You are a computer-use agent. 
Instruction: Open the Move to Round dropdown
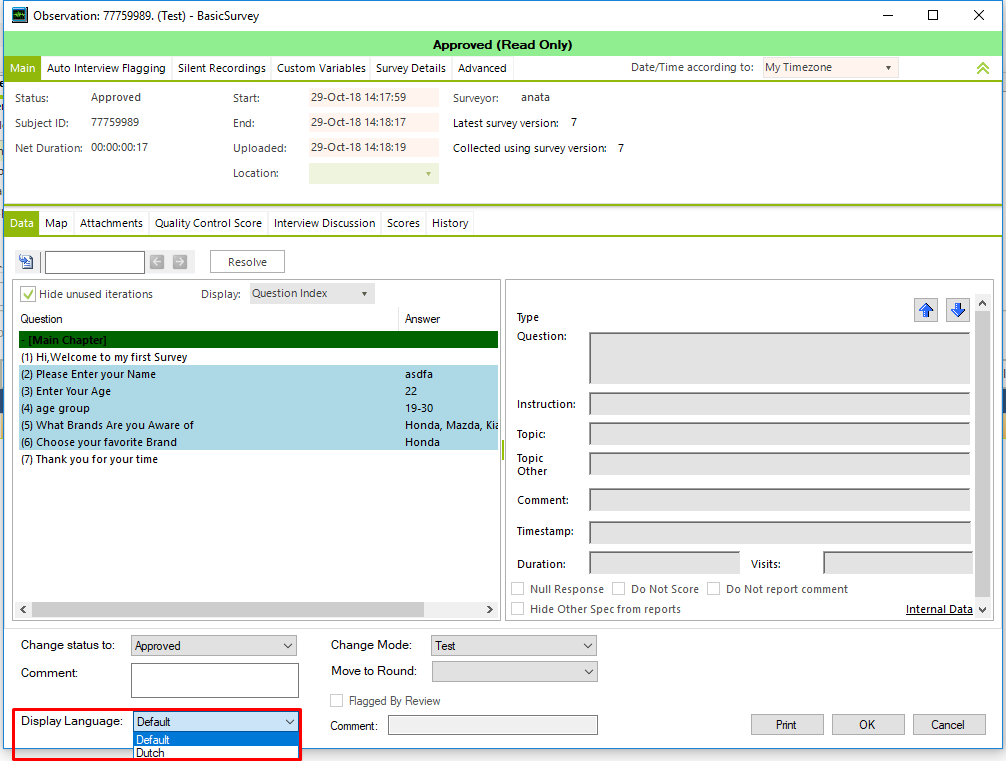(514, 672)
